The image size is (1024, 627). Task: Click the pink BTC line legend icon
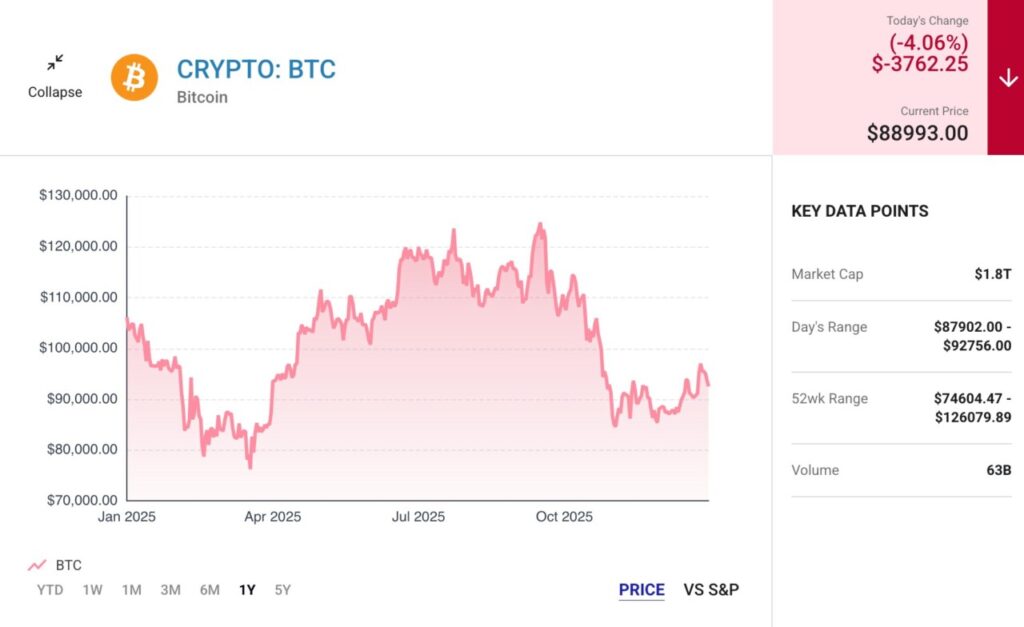[x=38, y=565]
